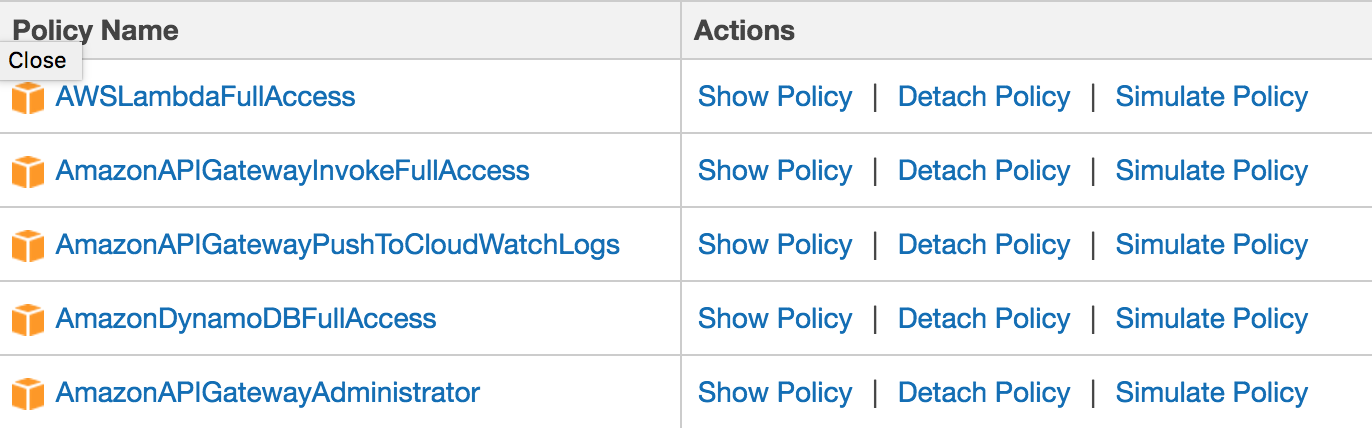Screen dimensions: 1372x428
Task: Click the Close tooltip button
Action: tap(37, 60)
